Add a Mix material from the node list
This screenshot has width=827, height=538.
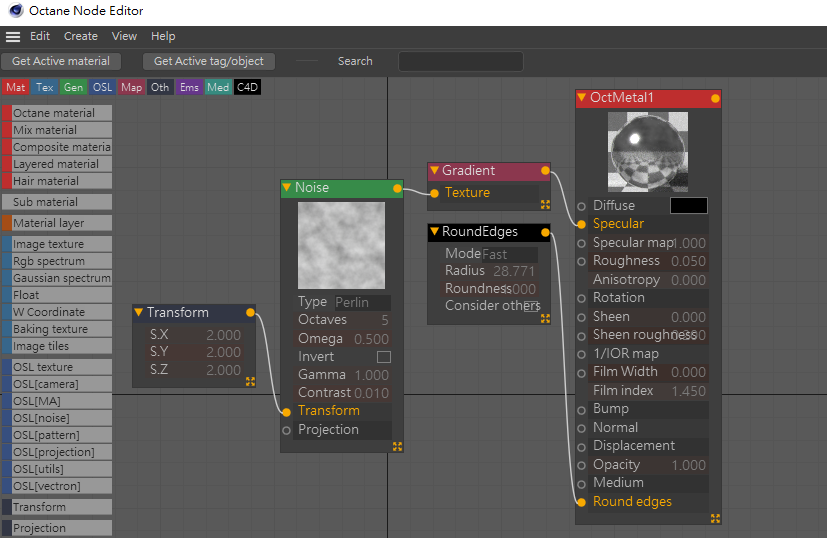[57, 130]
